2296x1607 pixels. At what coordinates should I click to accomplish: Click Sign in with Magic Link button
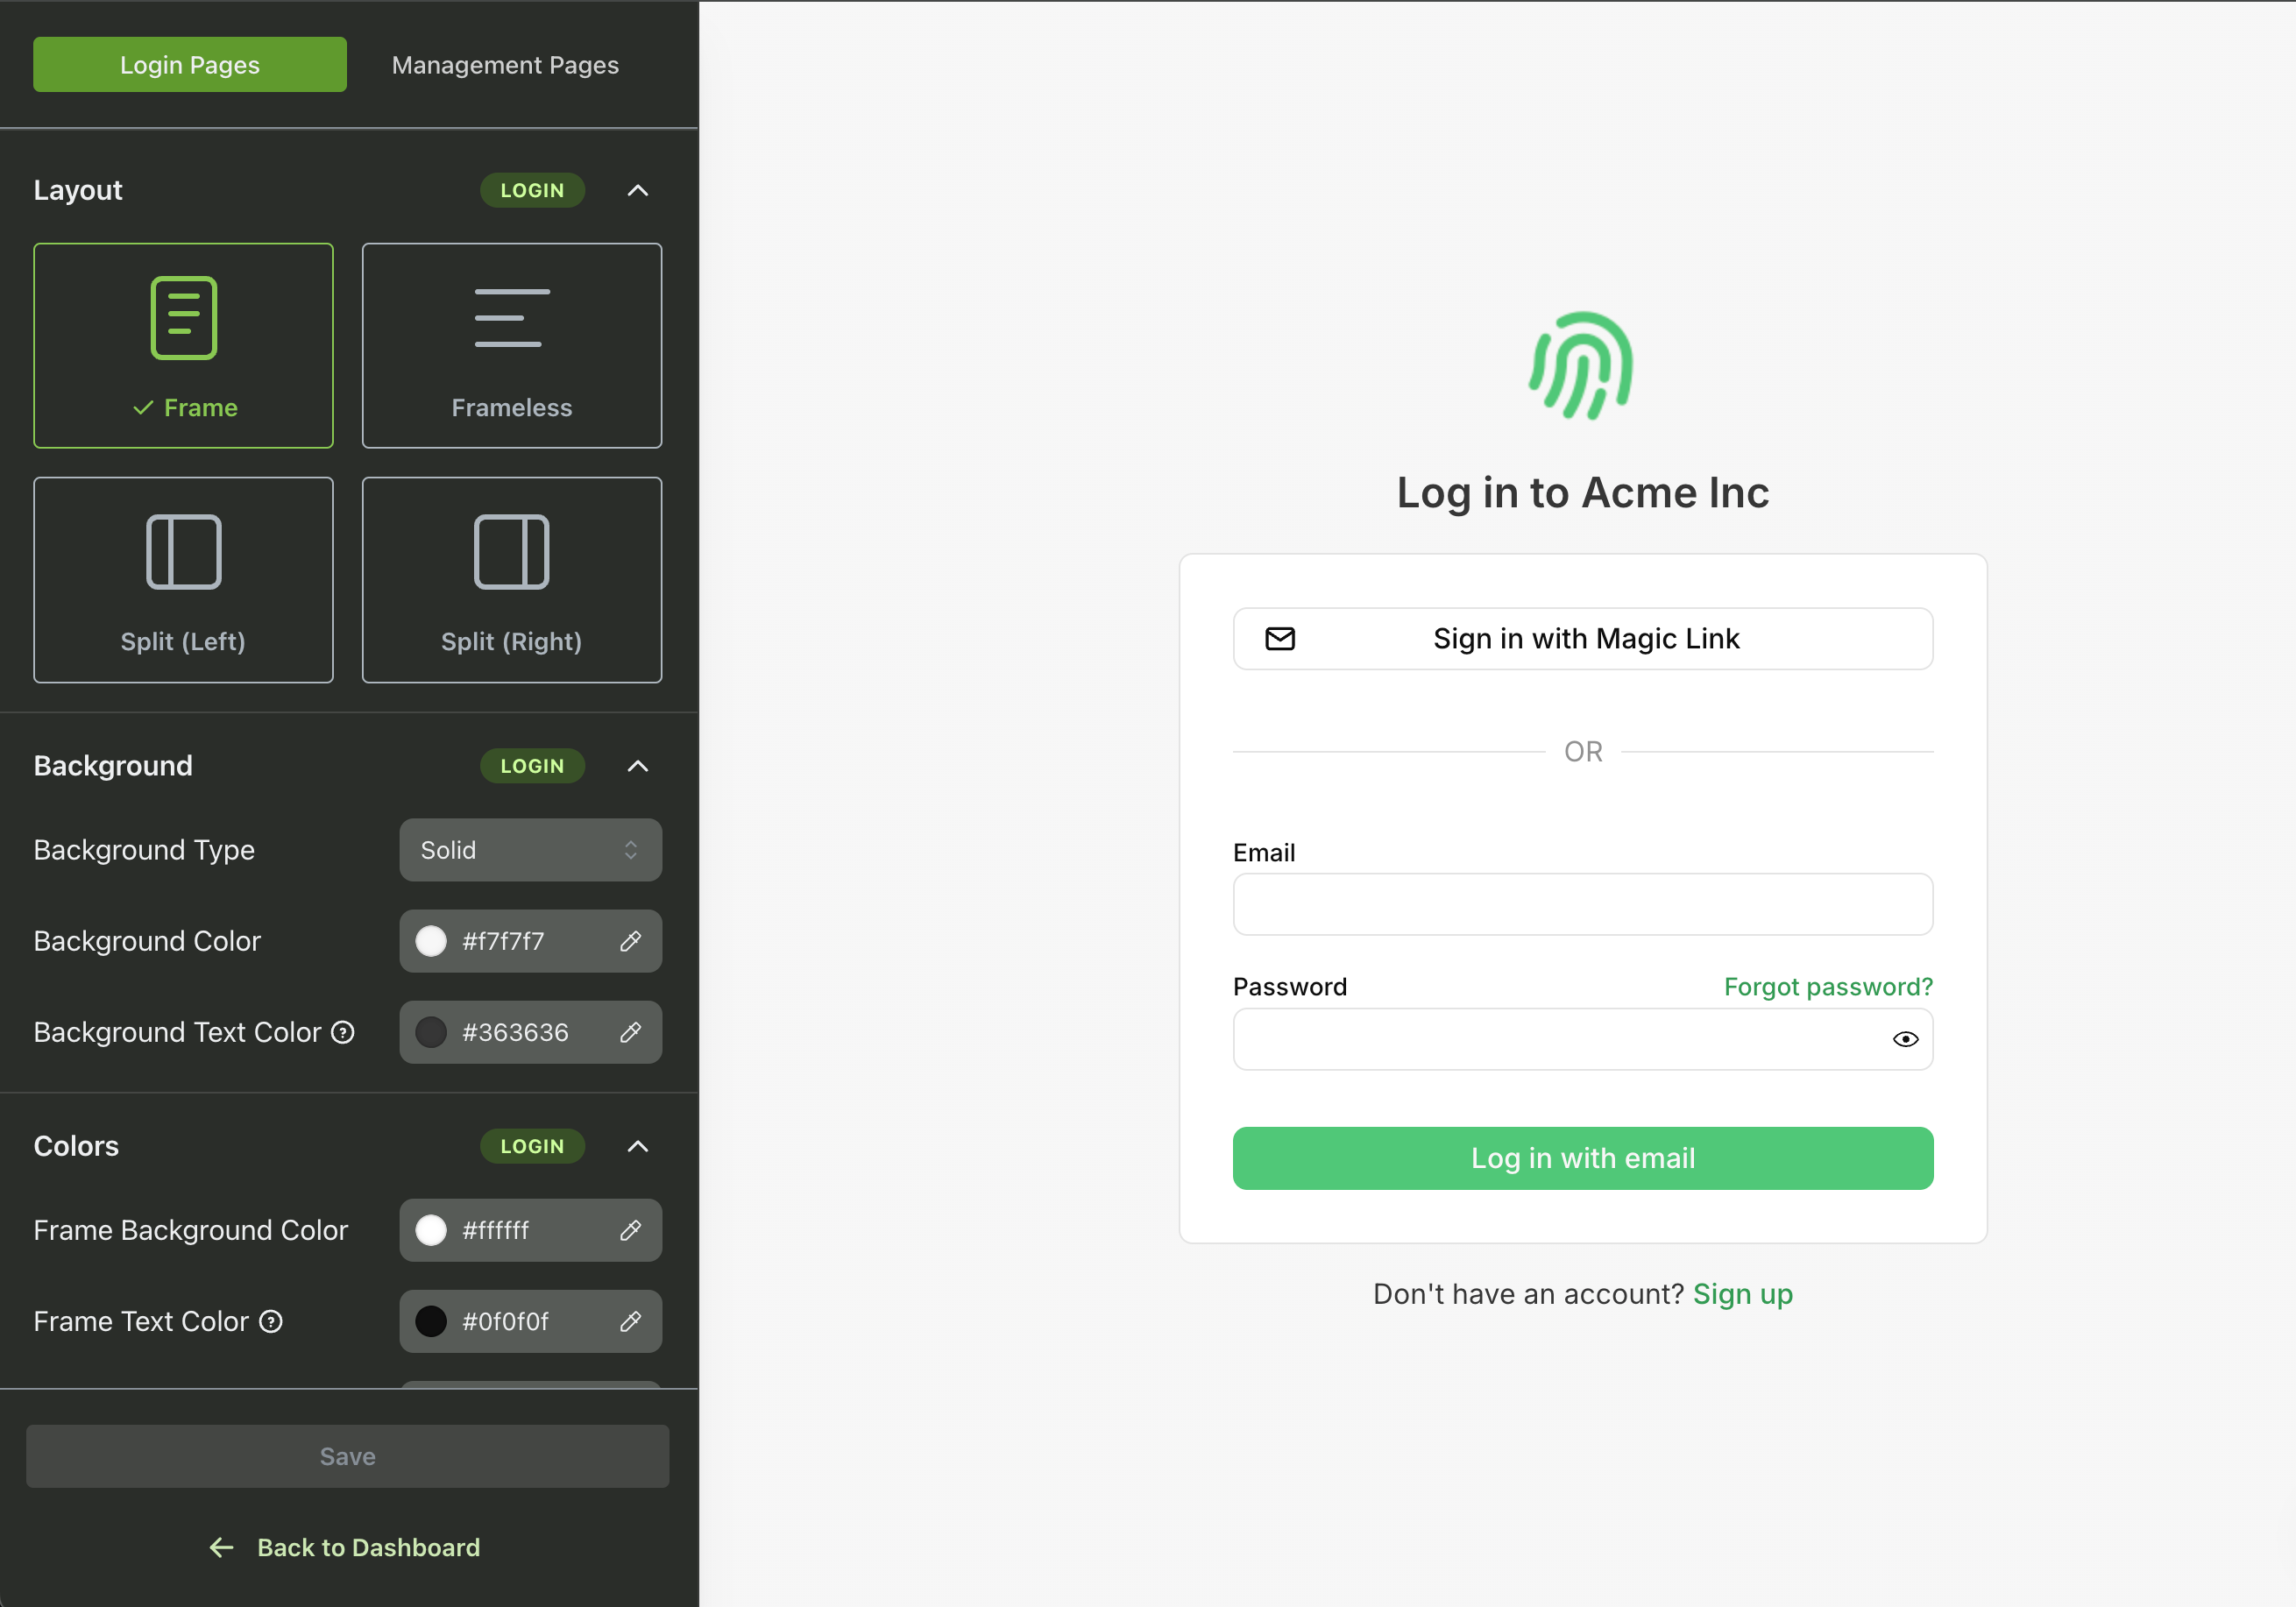coord(1583,639)
